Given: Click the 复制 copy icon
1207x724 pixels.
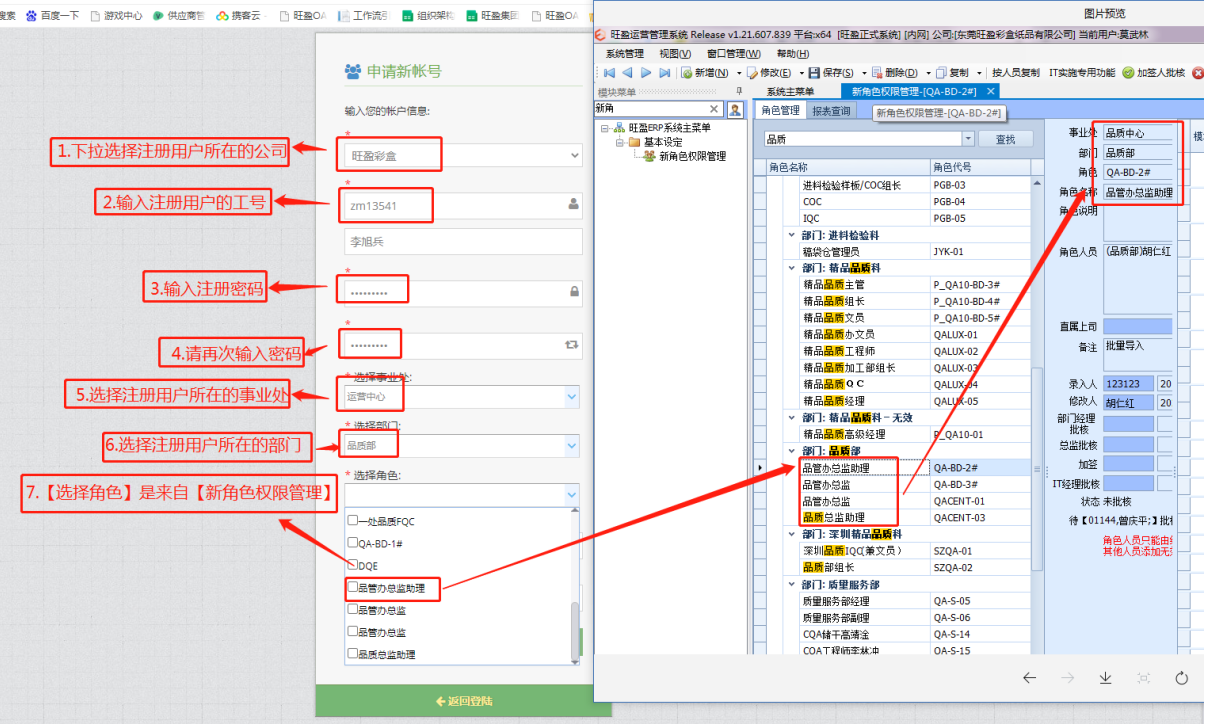Looking at the screenshot, I should pyautogui.click(x=941, y=73).
